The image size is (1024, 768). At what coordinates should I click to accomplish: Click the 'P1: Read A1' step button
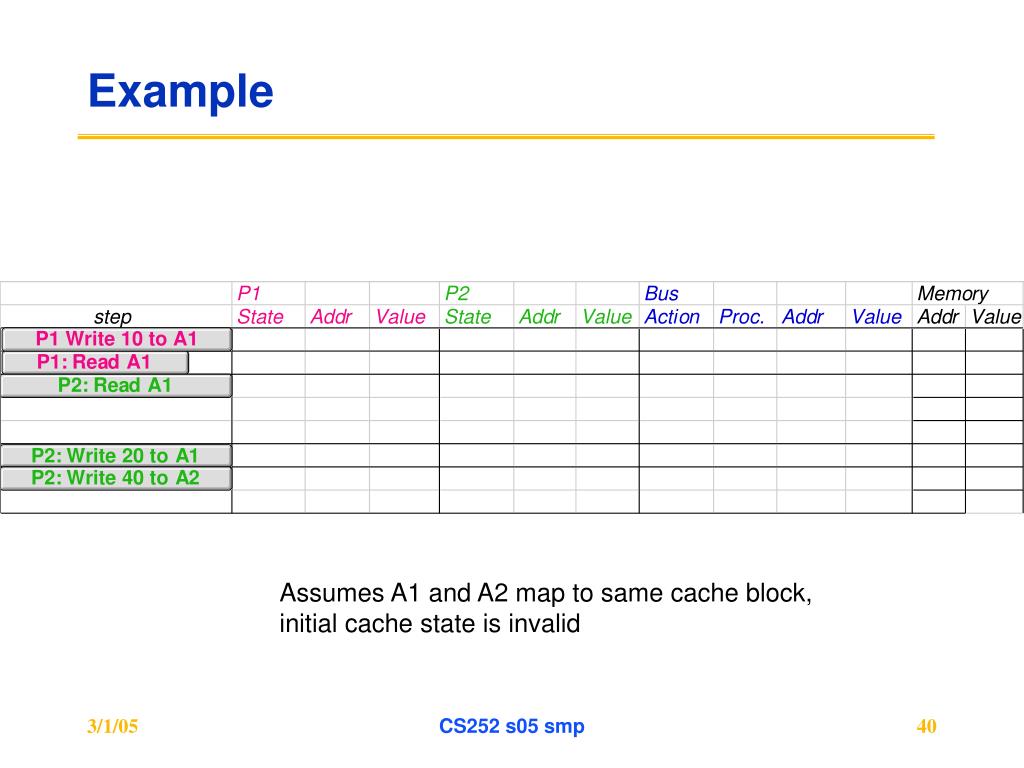(95, 362)
